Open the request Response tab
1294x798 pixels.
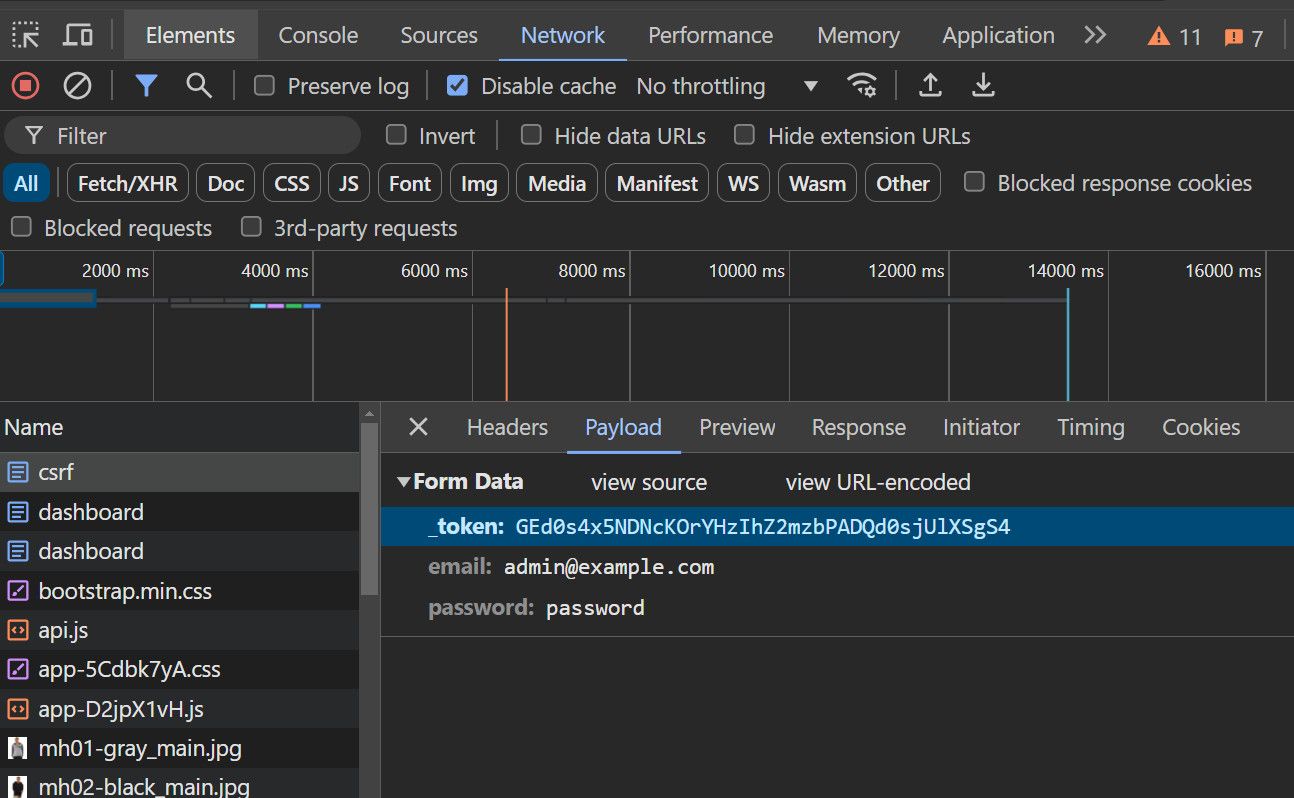point(858,427)
